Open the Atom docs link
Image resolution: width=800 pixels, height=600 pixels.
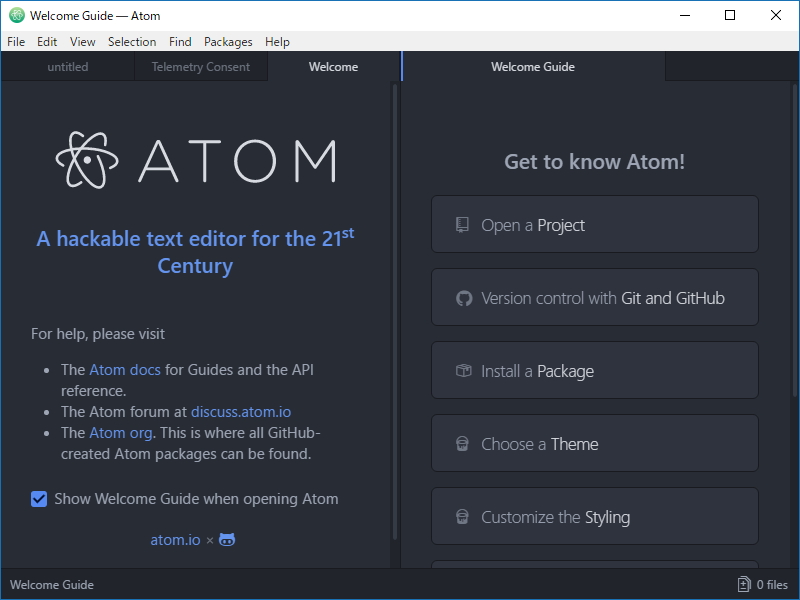pyautogui.click(x=124, y=369)
